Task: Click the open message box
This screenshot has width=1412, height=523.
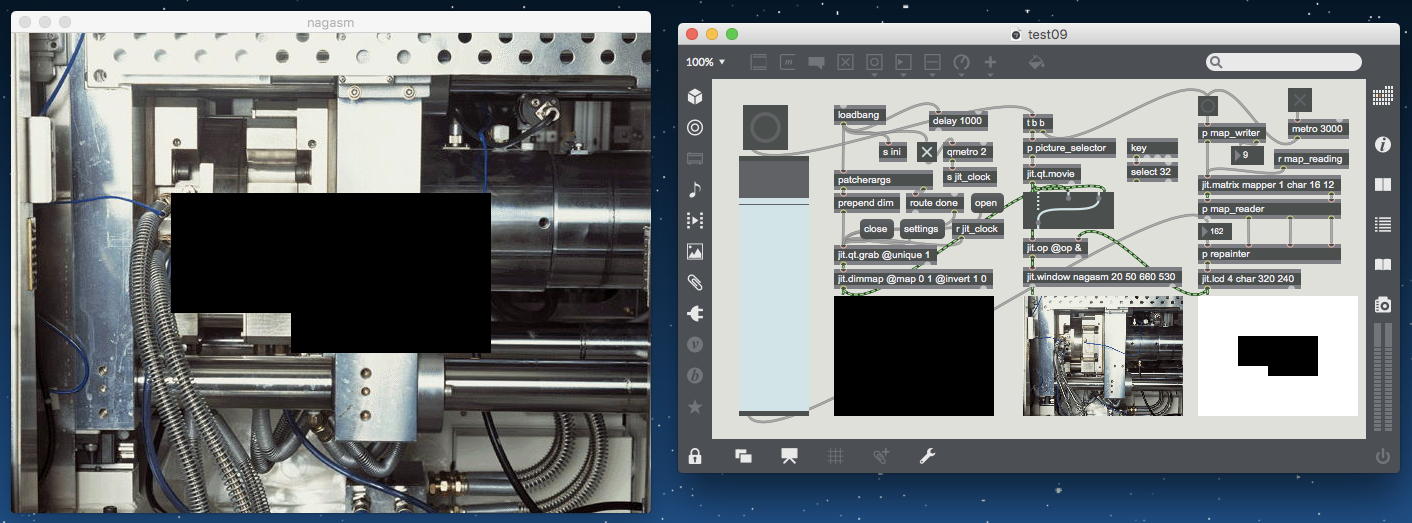Action: (x=986, y=202)
